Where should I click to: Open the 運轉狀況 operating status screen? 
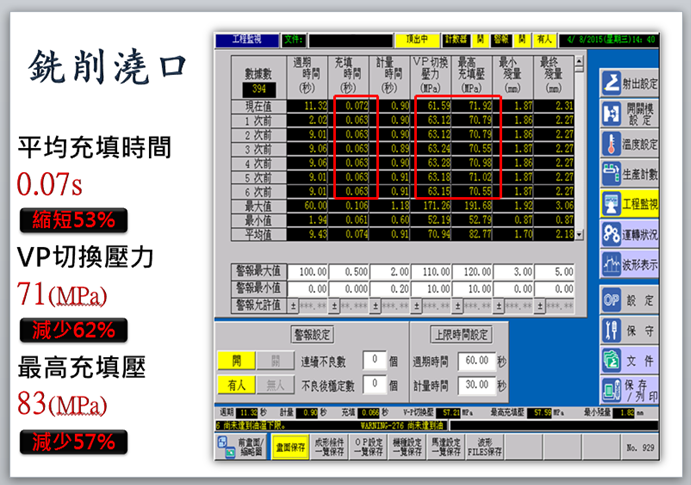tap(629, 234)
